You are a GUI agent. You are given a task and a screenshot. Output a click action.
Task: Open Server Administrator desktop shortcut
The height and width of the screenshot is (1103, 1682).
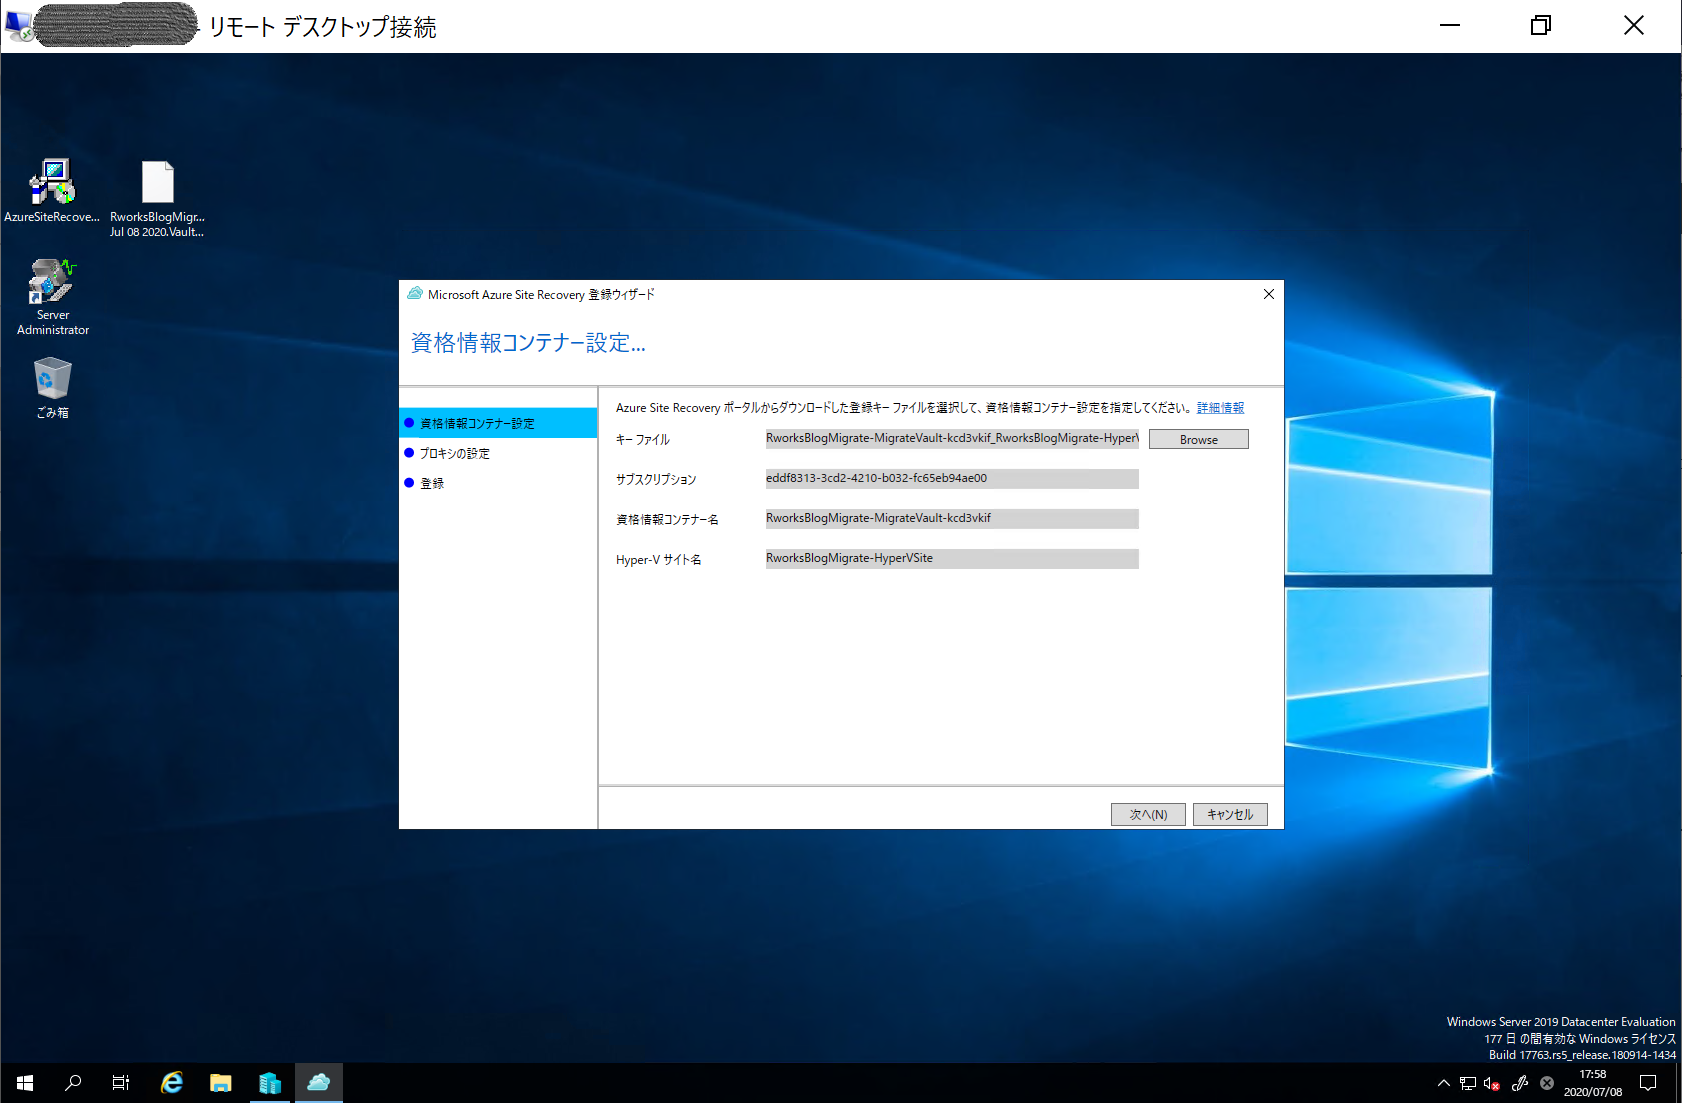[53, 297]
